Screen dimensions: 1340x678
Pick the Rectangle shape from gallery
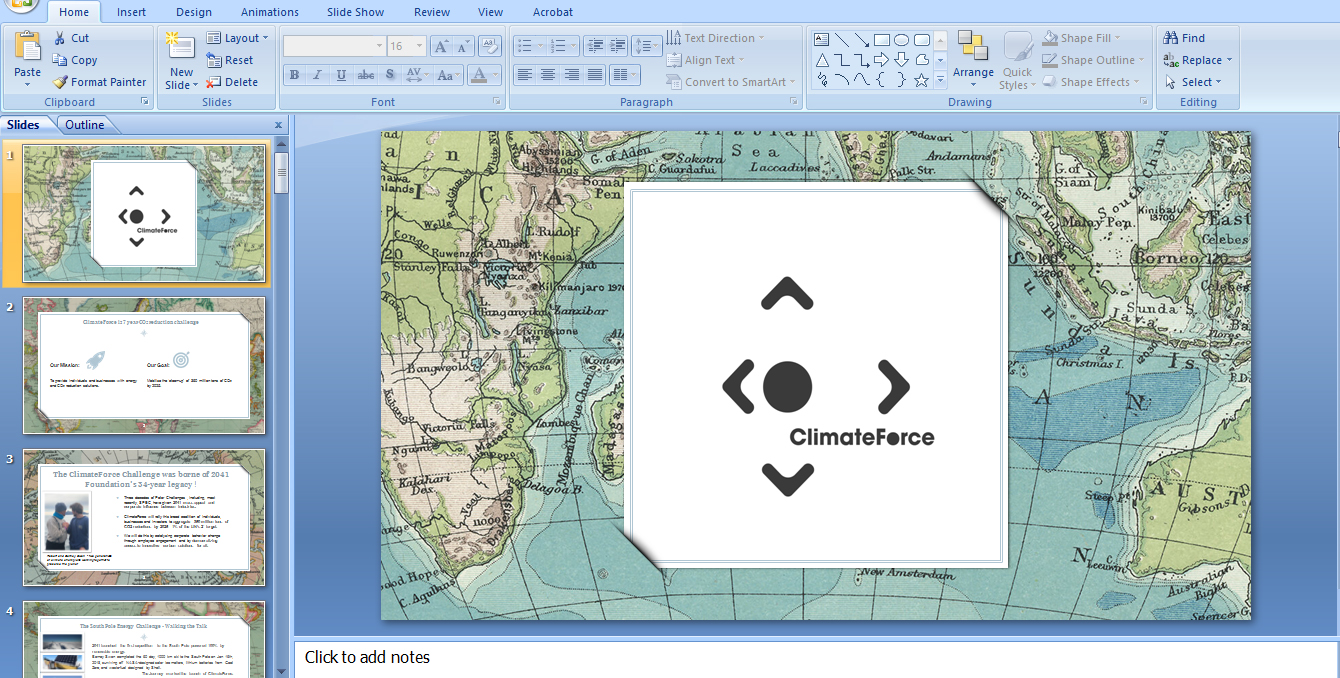coord(882,40)
